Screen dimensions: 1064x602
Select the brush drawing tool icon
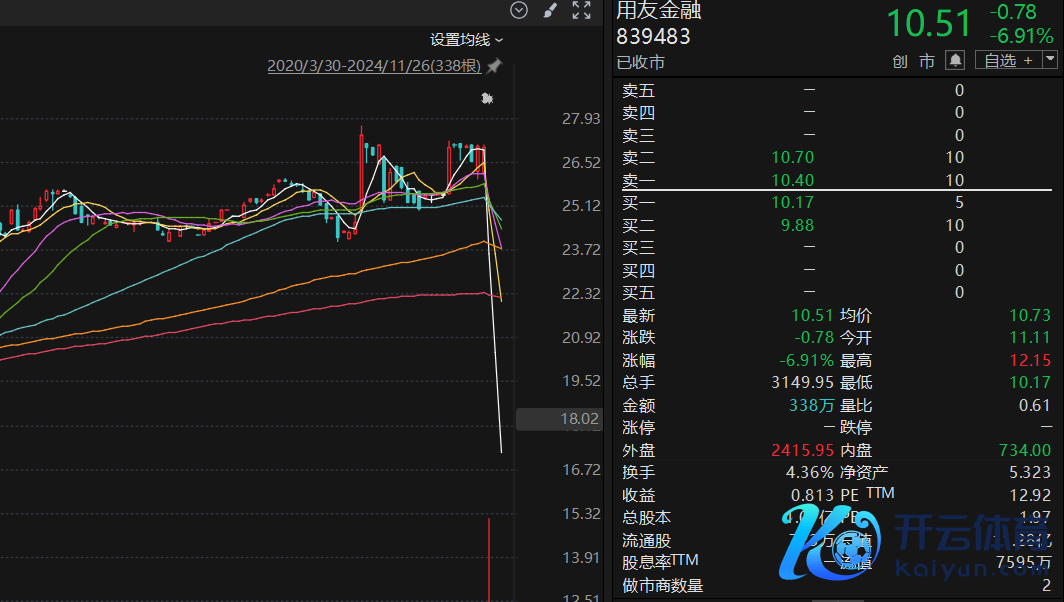549,11
